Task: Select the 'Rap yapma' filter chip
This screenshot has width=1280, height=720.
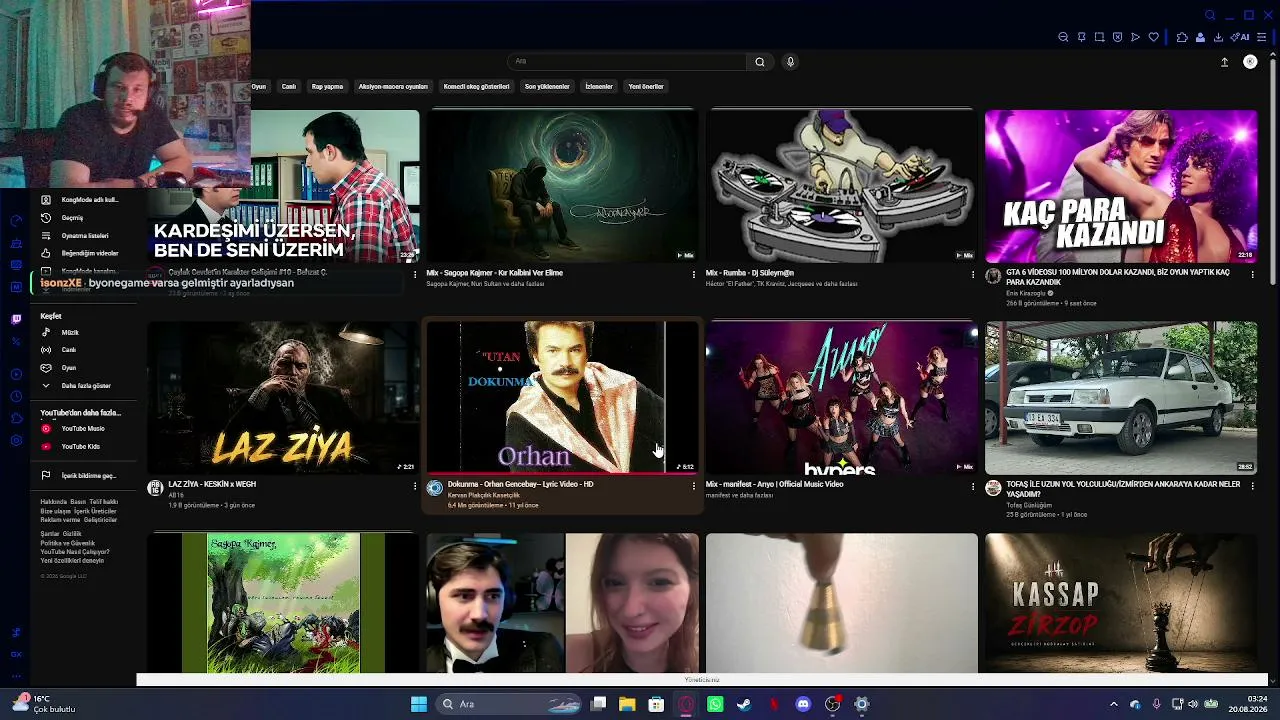Action: (x=327, y=87)
